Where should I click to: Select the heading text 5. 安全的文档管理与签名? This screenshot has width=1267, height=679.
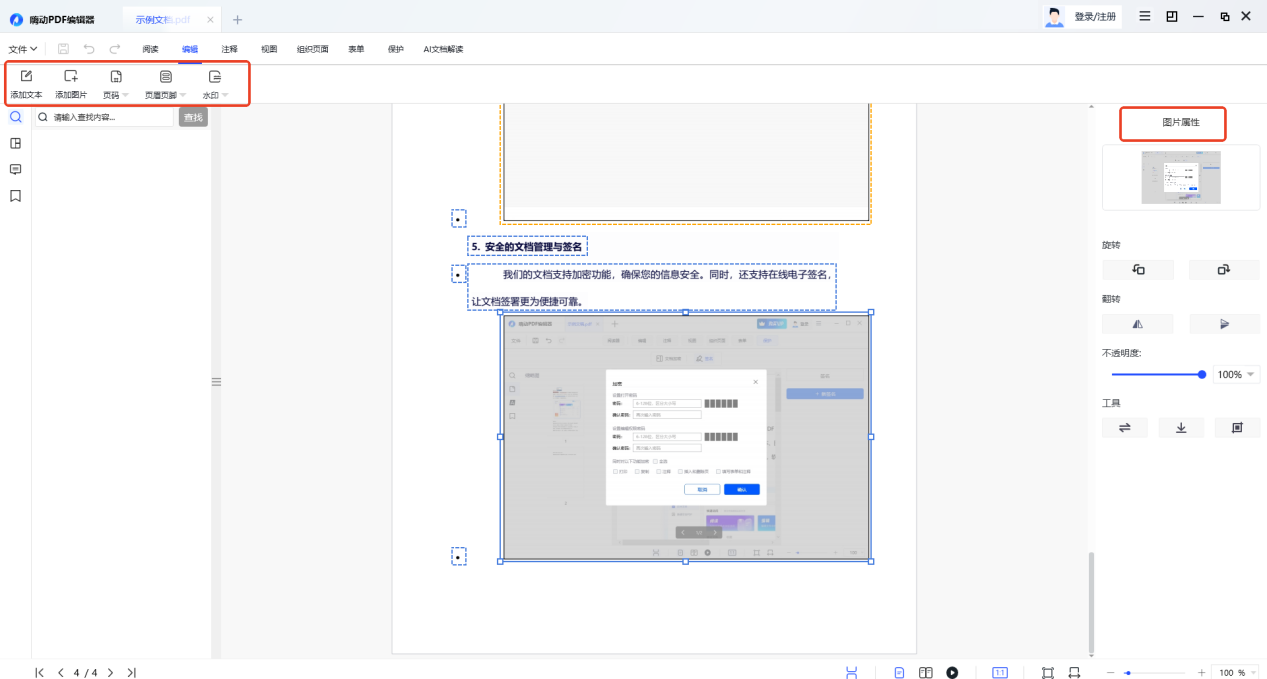[x=527, y=246]
